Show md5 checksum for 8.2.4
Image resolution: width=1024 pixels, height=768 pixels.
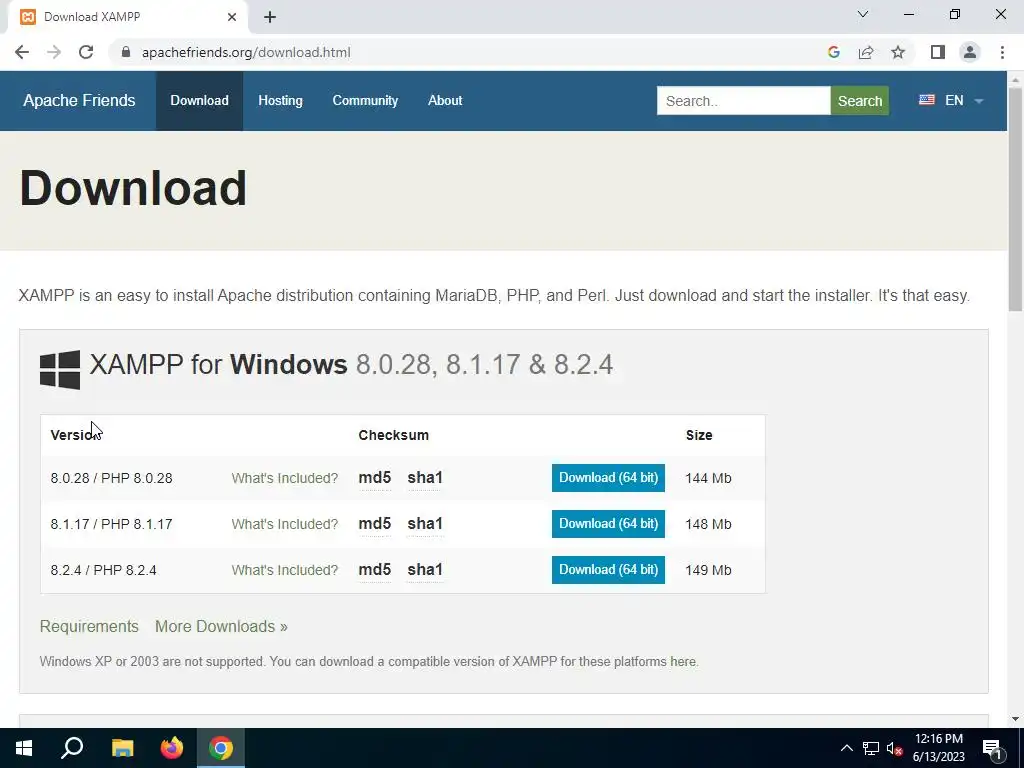(375, 570)
